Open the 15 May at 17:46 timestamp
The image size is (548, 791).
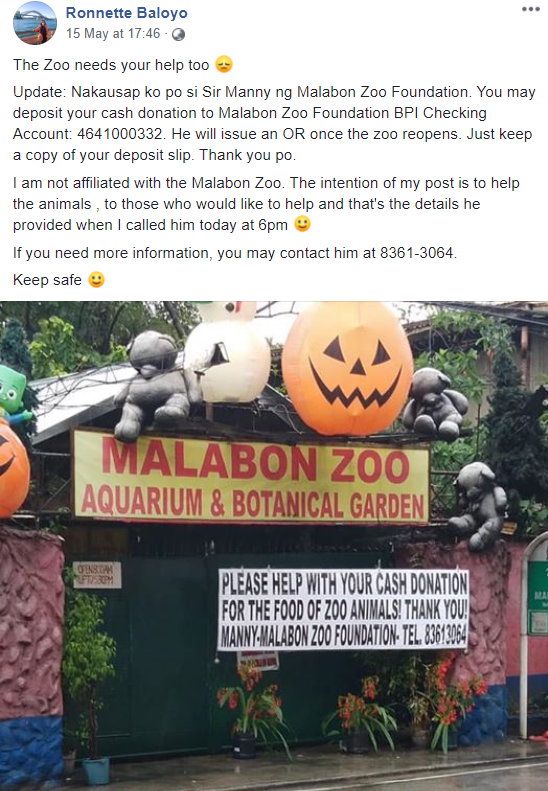113,33
